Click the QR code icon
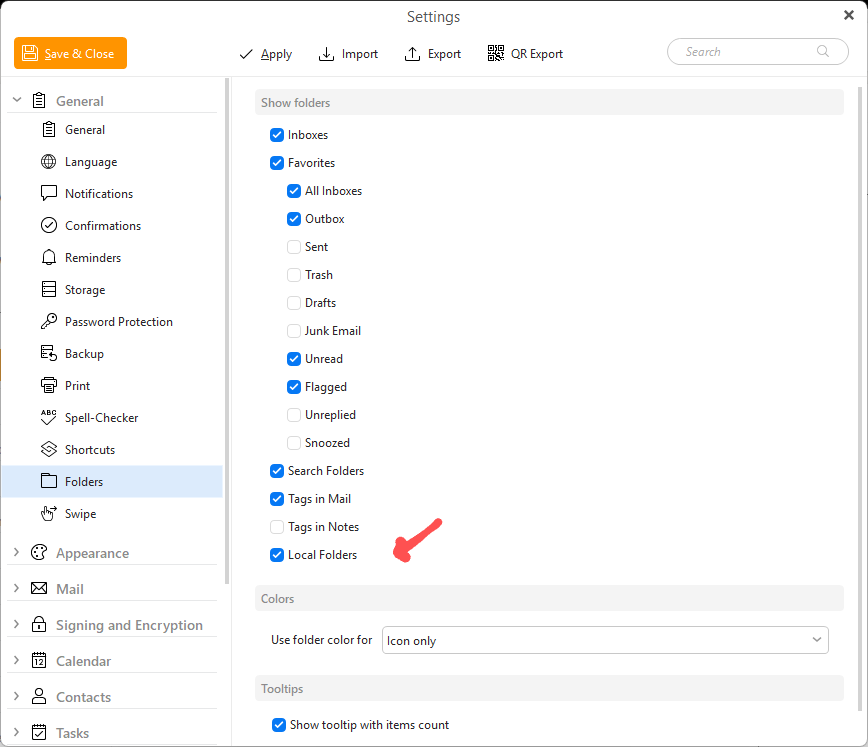 click(x=495, y=53)
